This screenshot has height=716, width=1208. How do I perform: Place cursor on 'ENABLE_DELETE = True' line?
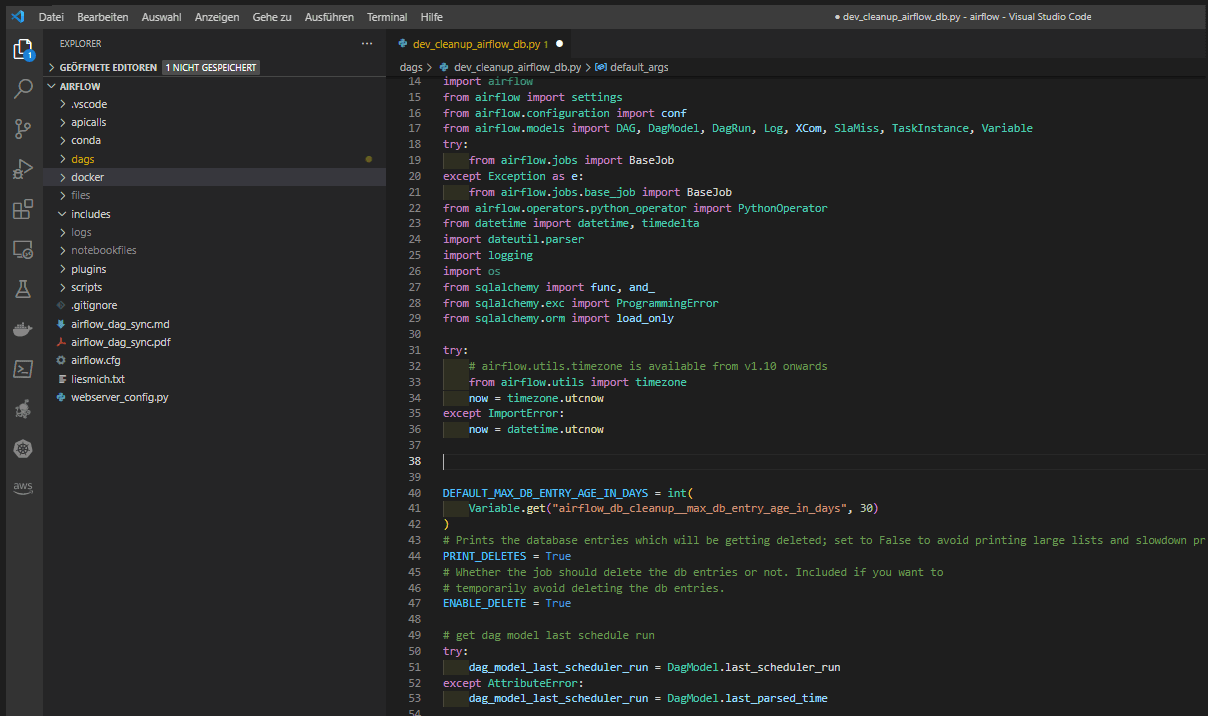(x=507, y=603)
